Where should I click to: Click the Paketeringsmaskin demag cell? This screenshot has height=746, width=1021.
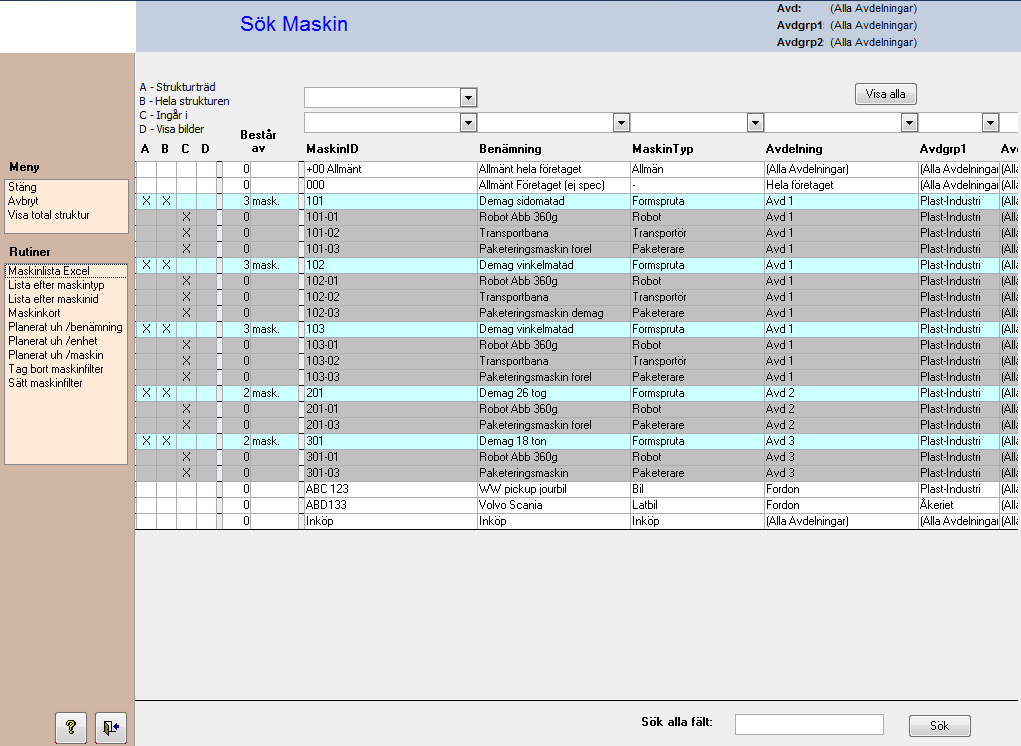[x=553, y=313]
